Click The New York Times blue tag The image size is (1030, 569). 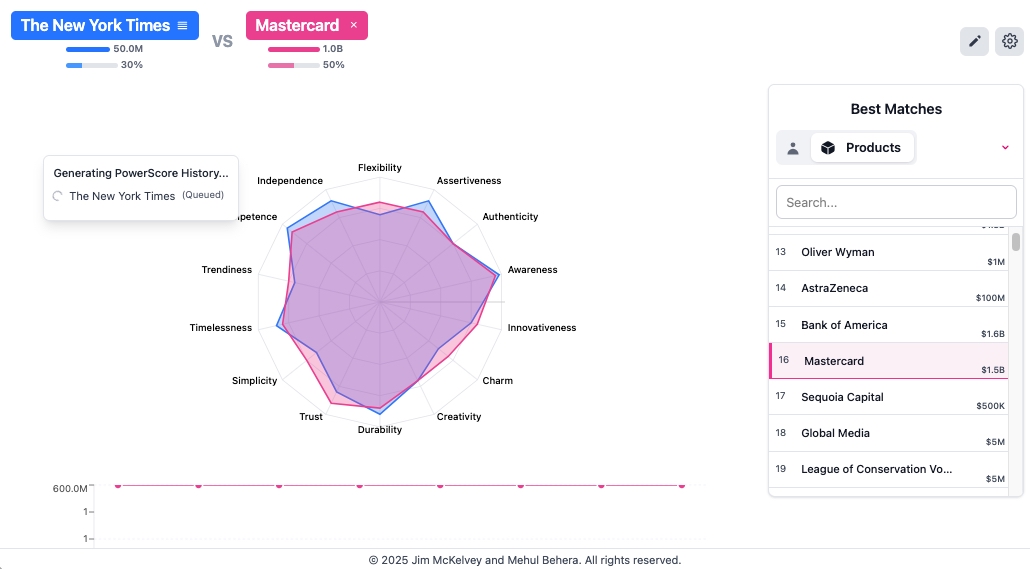(104, 26)
